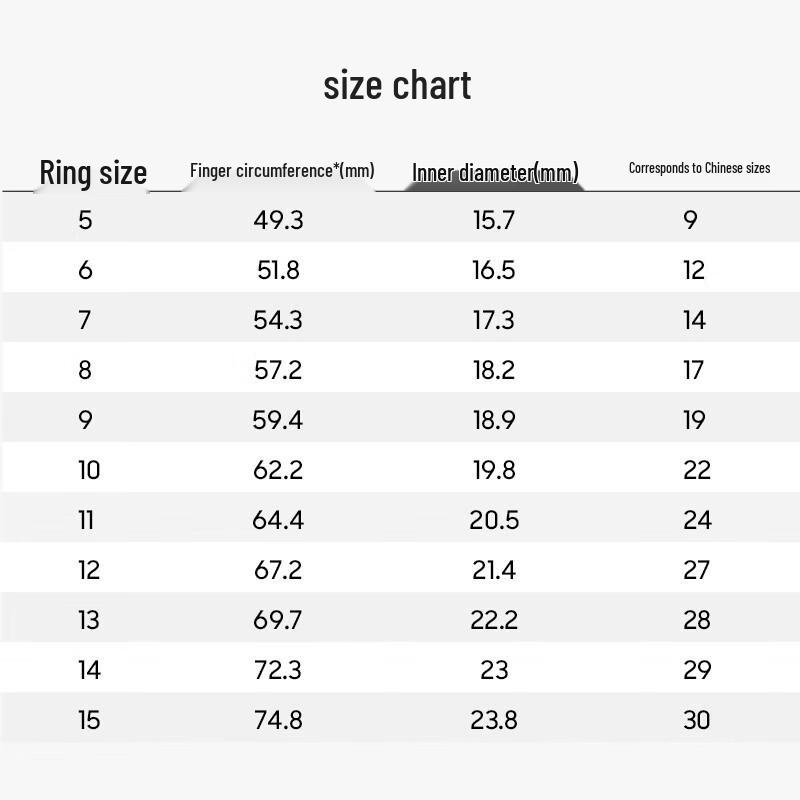The image size is (800, 800).
Task: Click inner diameter value 23
Action: click(494, 670)
